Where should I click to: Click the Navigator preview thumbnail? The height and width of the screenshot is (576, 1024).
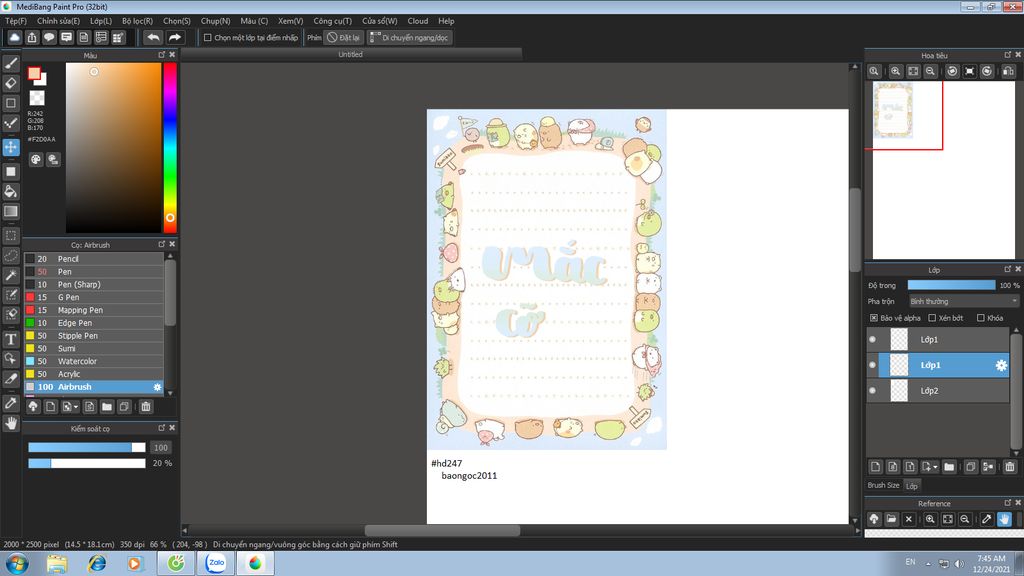click(893, 110)
